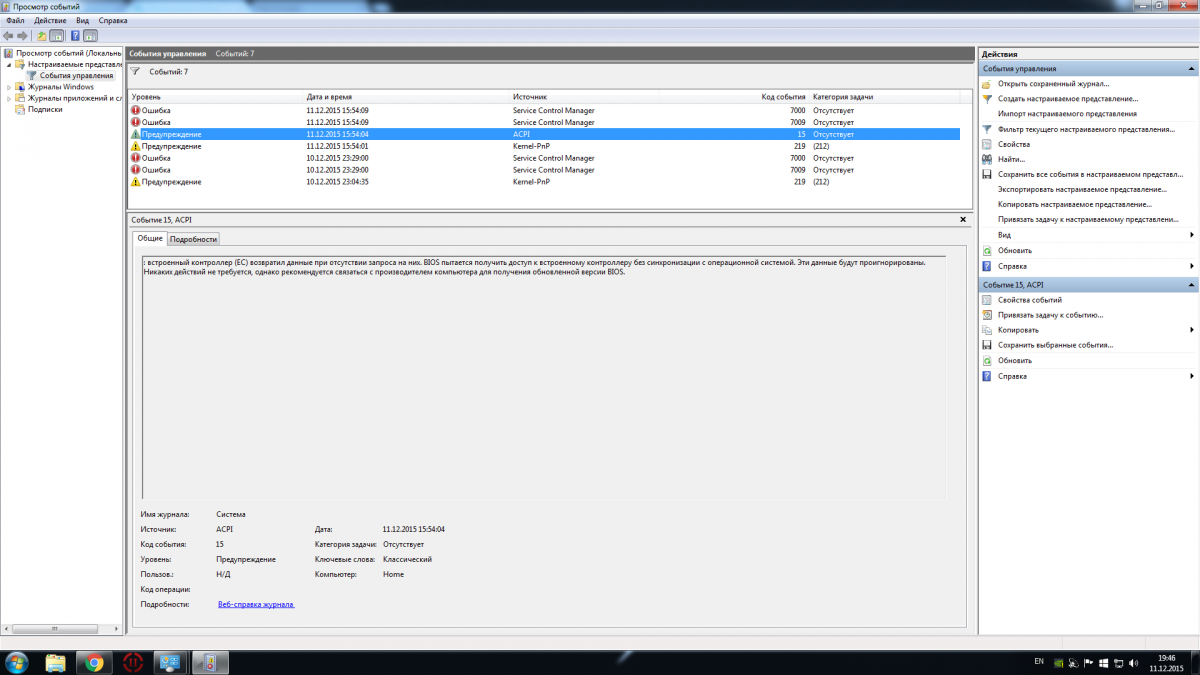The height and width of the screenshot is (675, 1200).
Task: Open Копировать submenu arrow in Actions pane
Action: [x=1192, y=330]
